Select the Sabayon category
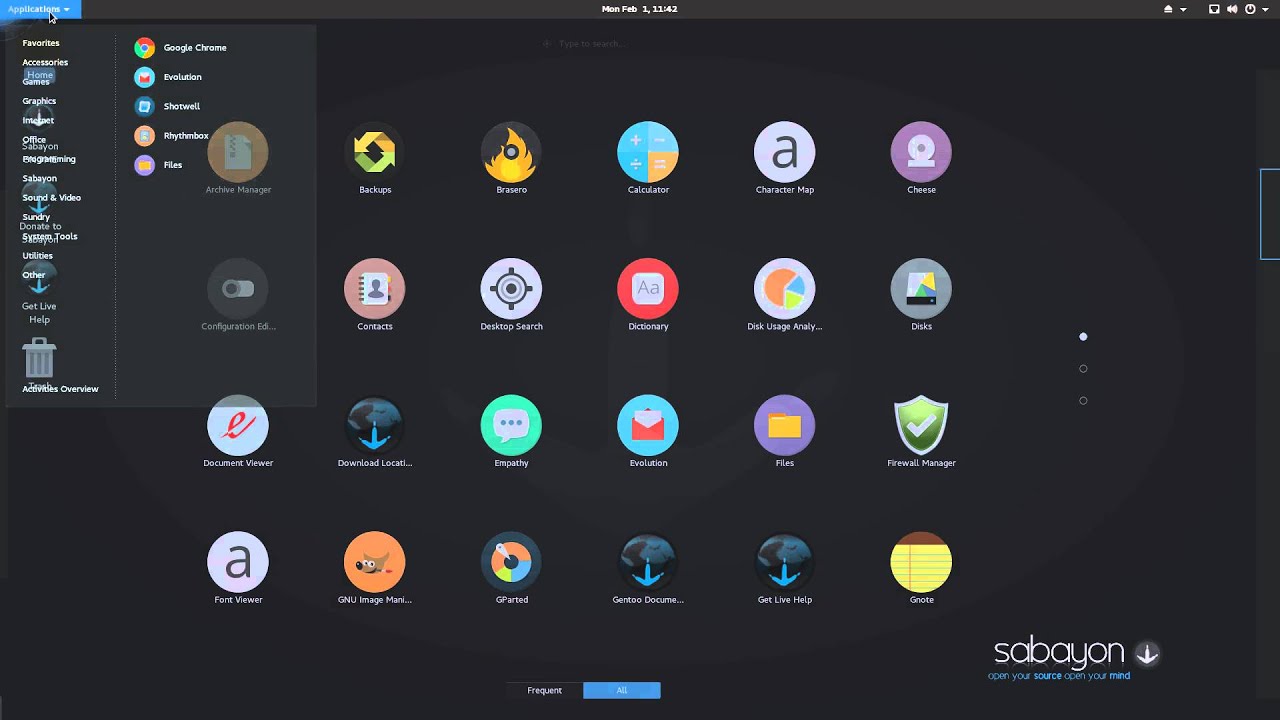Screen dimensions: 1280x720 pos(40,178)
